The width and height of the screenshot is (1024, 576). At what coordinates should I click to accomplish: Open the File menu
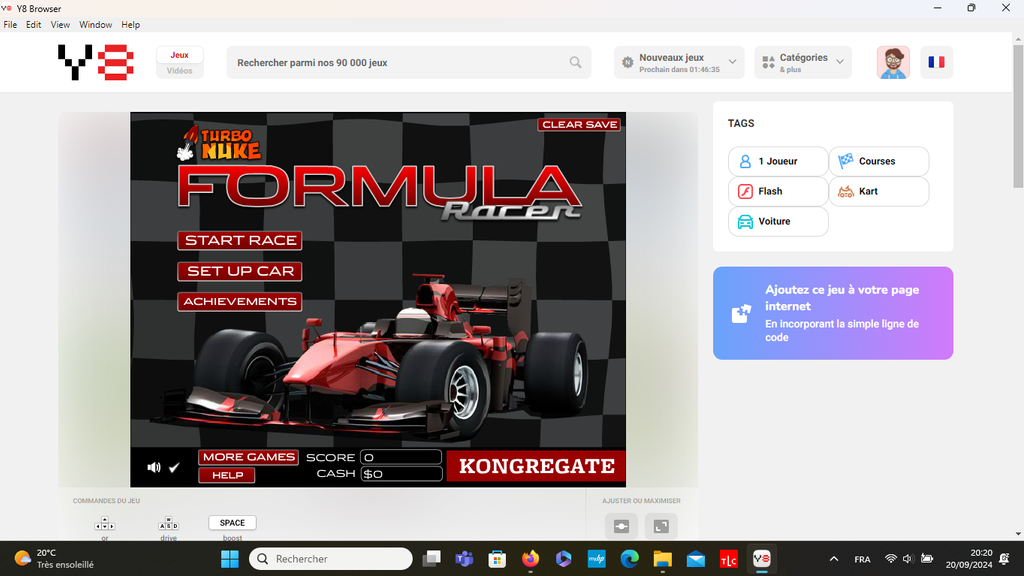pyautogui.click(x=10, y=24)
